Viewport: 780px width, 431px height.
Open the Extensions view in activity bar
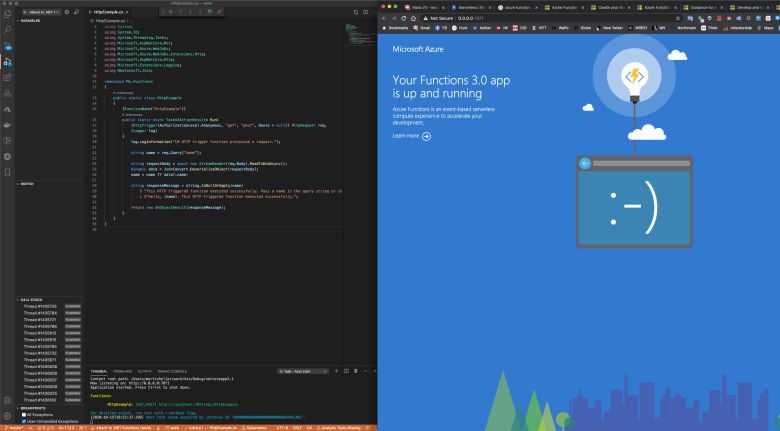[x=7, y=76]
